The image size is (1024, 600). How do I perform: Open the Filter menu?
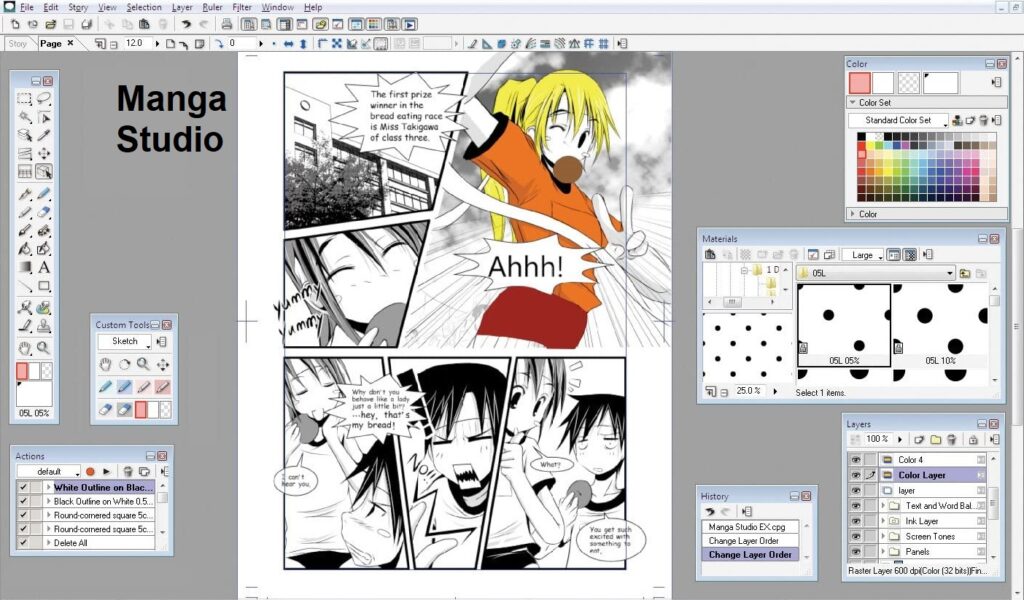coord(242,7)
